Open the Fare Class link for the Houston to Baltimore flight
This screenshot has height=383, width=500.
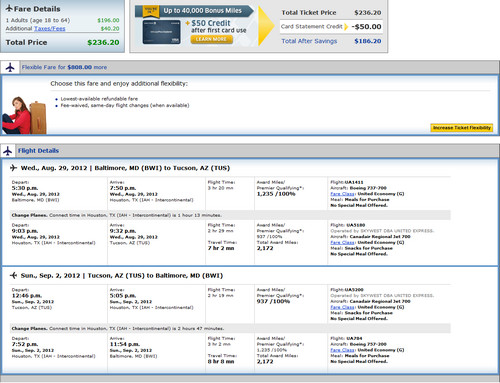click(x=342, y=350)
